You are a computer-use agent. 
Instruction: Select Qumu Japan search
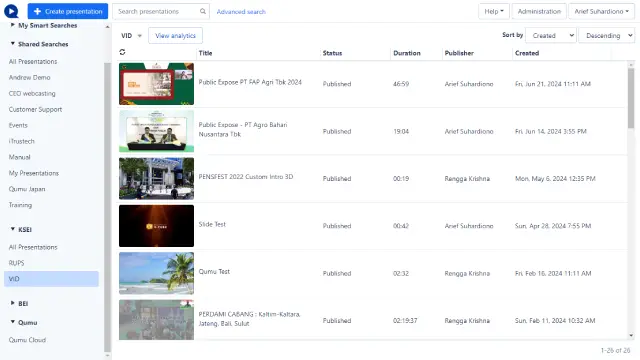tap(27, 189)
